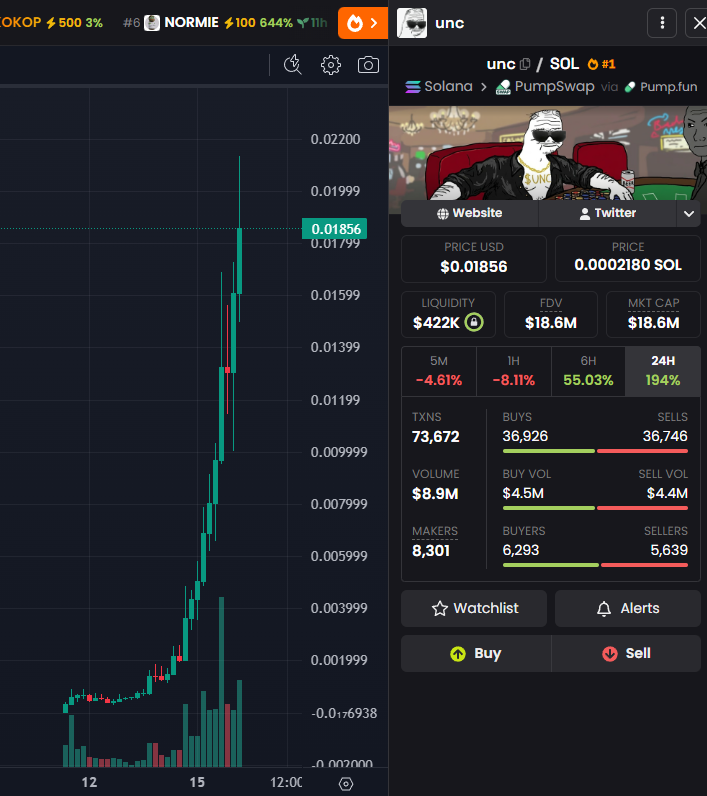Select the 1H timeframe tab
Viewport: 707px width, 796px height.
[x=513, y=370]
